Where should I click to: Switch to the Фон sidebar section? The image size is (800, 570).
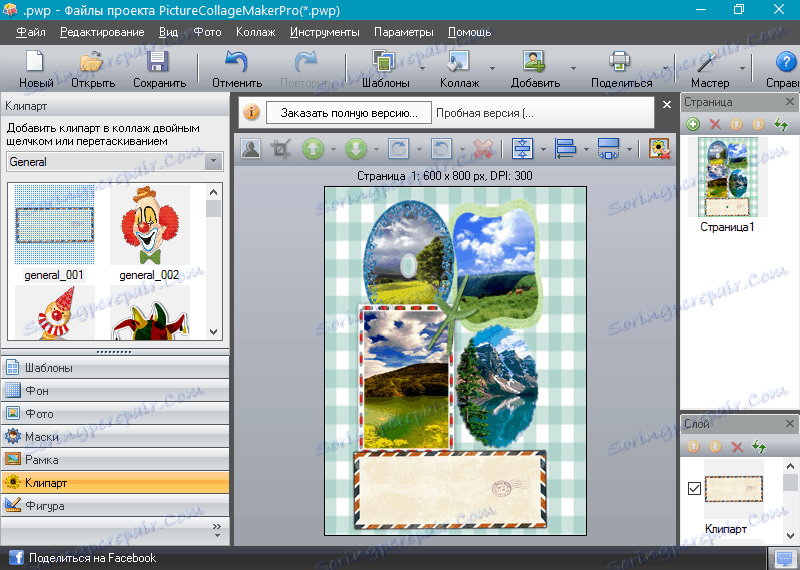click(x=115, y=390)
